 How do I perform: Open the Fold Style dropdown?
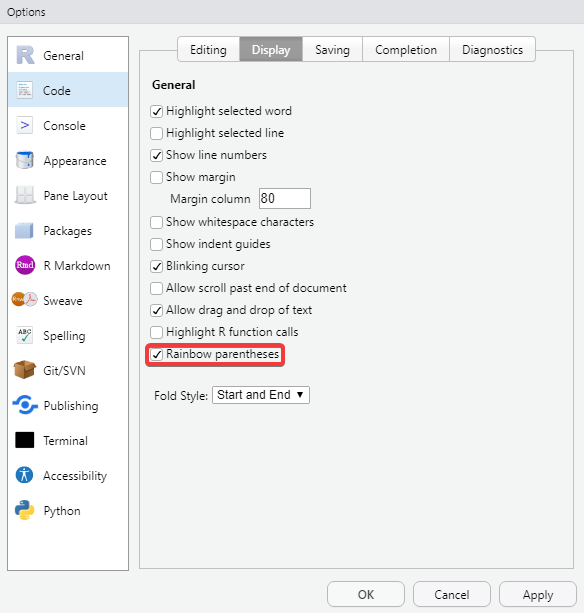261,395
